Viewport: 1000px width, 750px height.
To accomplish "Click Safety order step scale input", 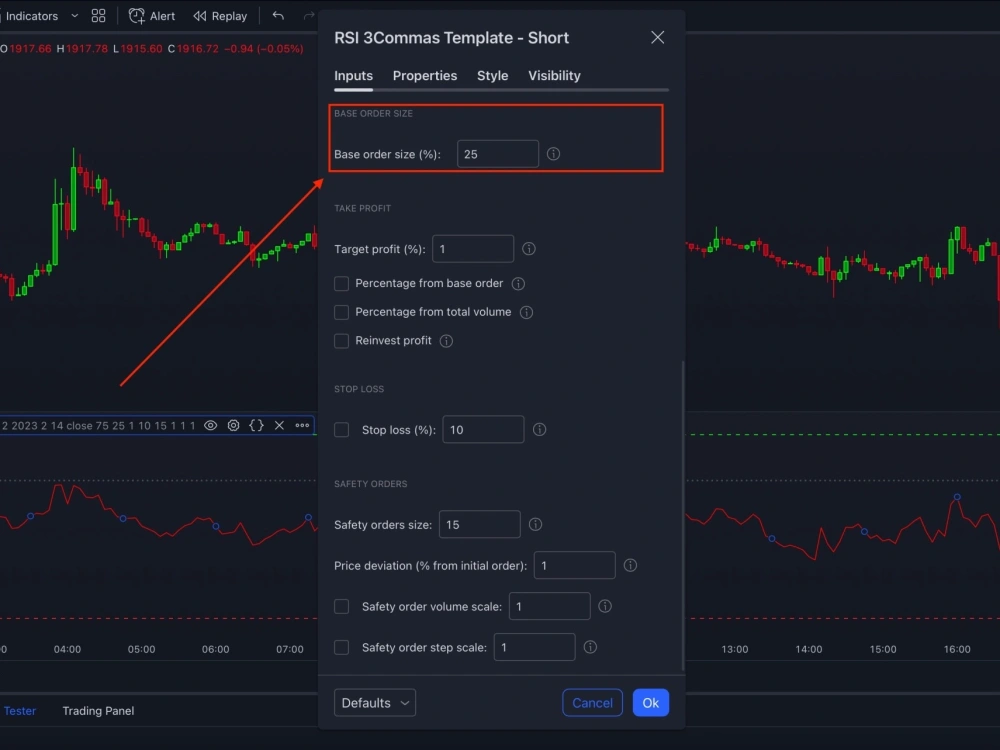I will [534, 647].
